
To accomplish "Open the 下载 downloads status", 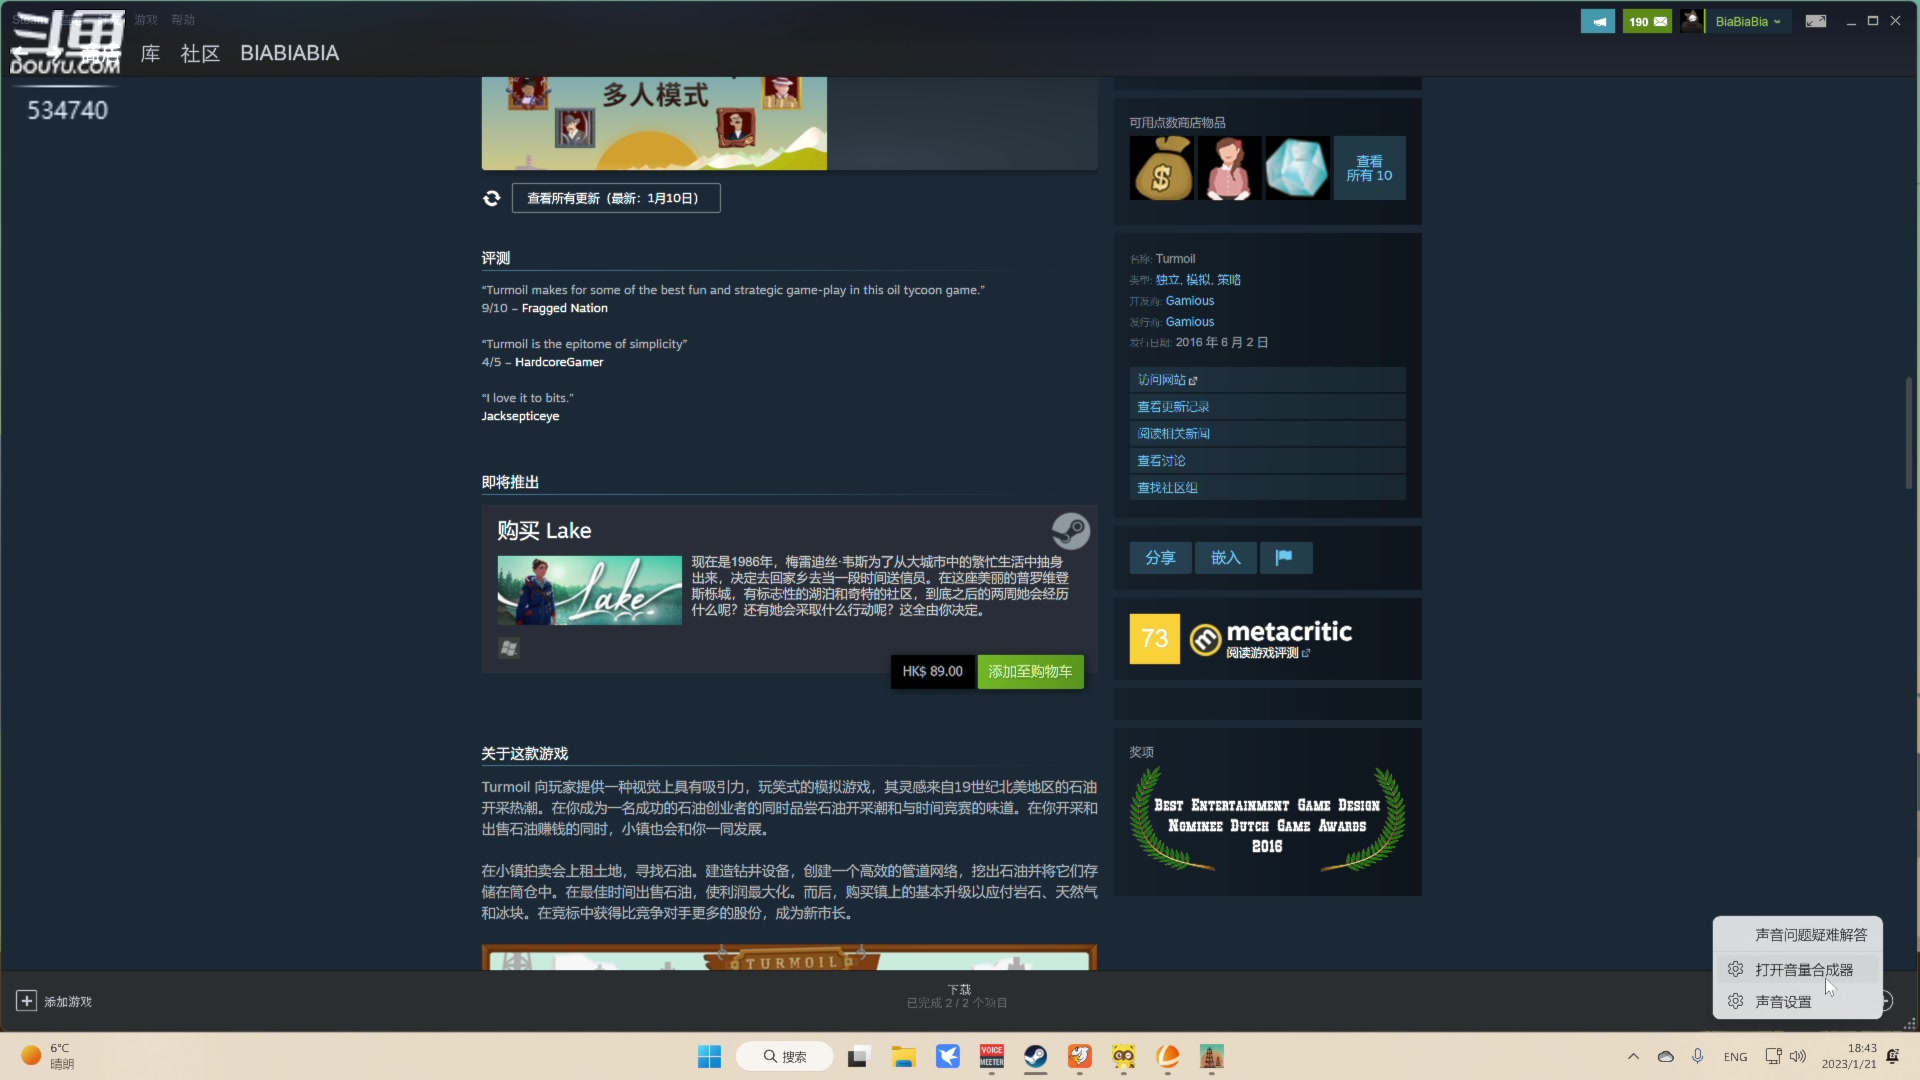I will tap(958, 996).
